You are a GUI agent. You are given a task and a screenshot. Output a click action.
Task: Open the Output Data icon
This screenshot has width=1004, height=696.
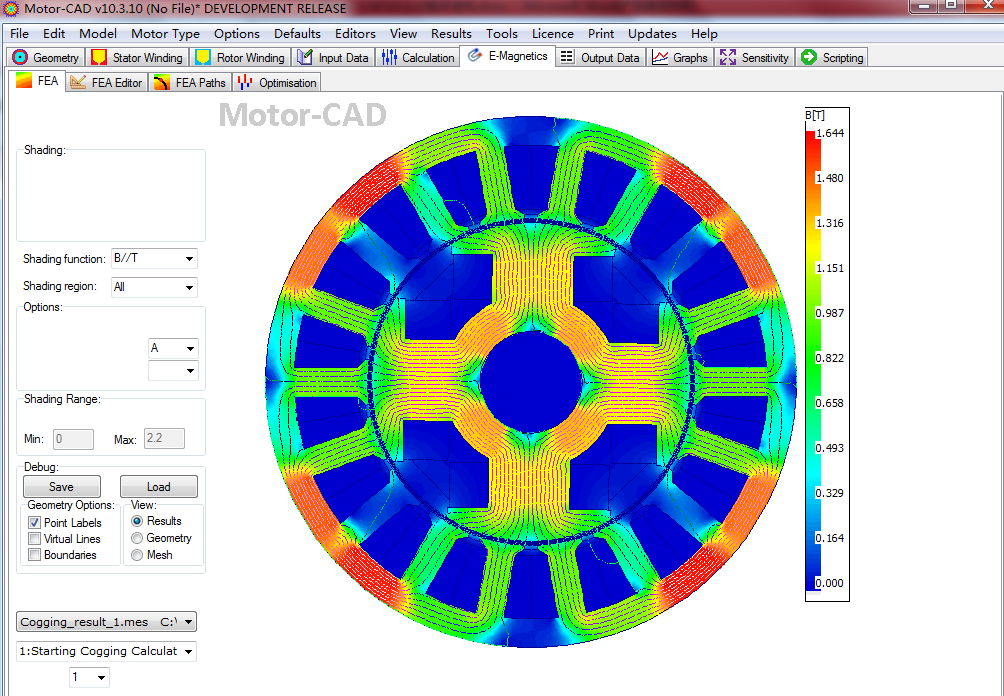pyautogui.click(x=567, y=57)
